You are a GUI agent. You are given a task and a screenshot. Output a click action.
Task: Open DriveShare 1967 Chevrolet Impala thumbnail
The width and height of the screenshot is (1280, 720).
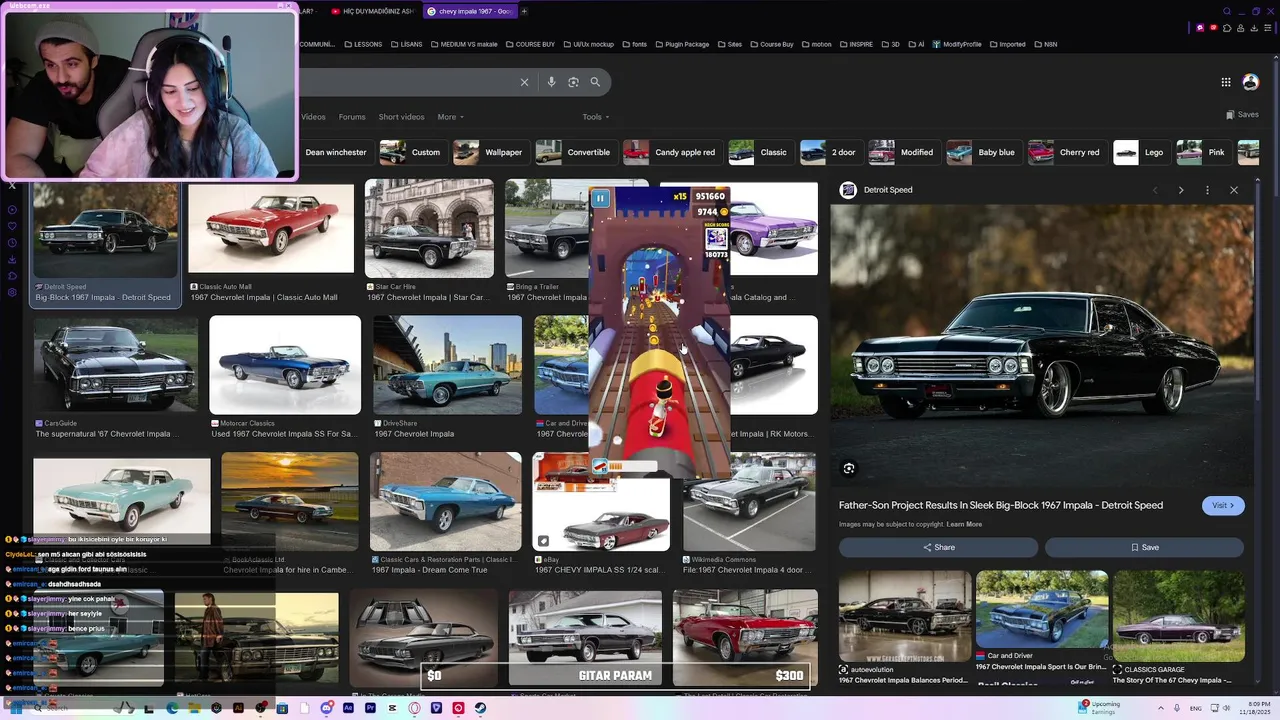[x=447, y=365]
